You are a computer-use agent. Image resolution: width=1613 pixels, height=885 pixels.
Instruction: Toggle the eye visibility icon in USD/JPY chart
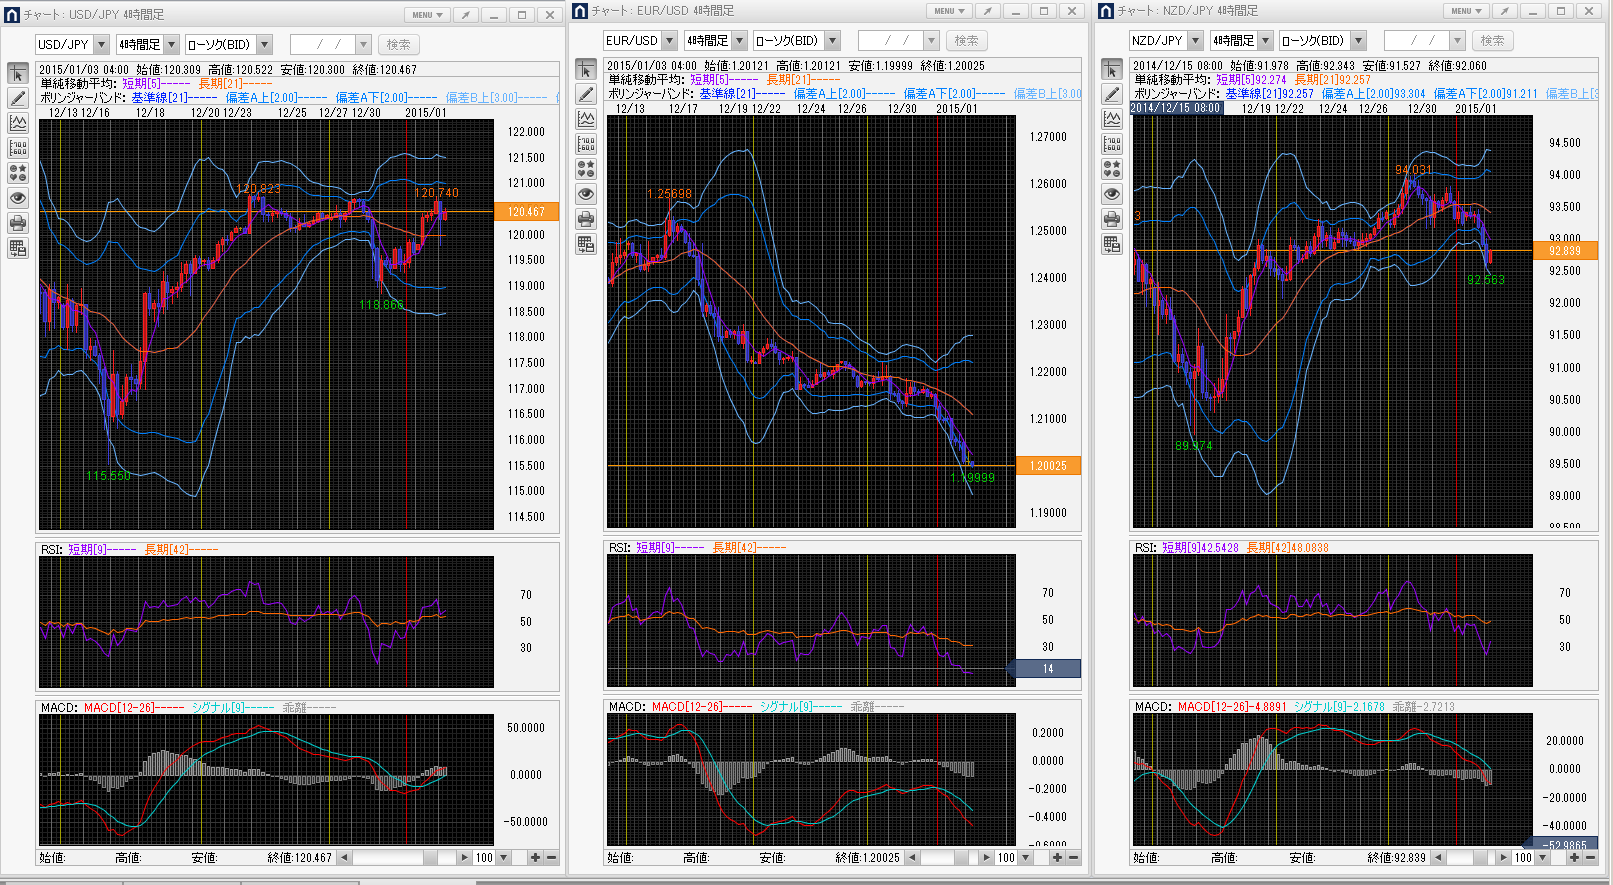[x=18, y=198]
